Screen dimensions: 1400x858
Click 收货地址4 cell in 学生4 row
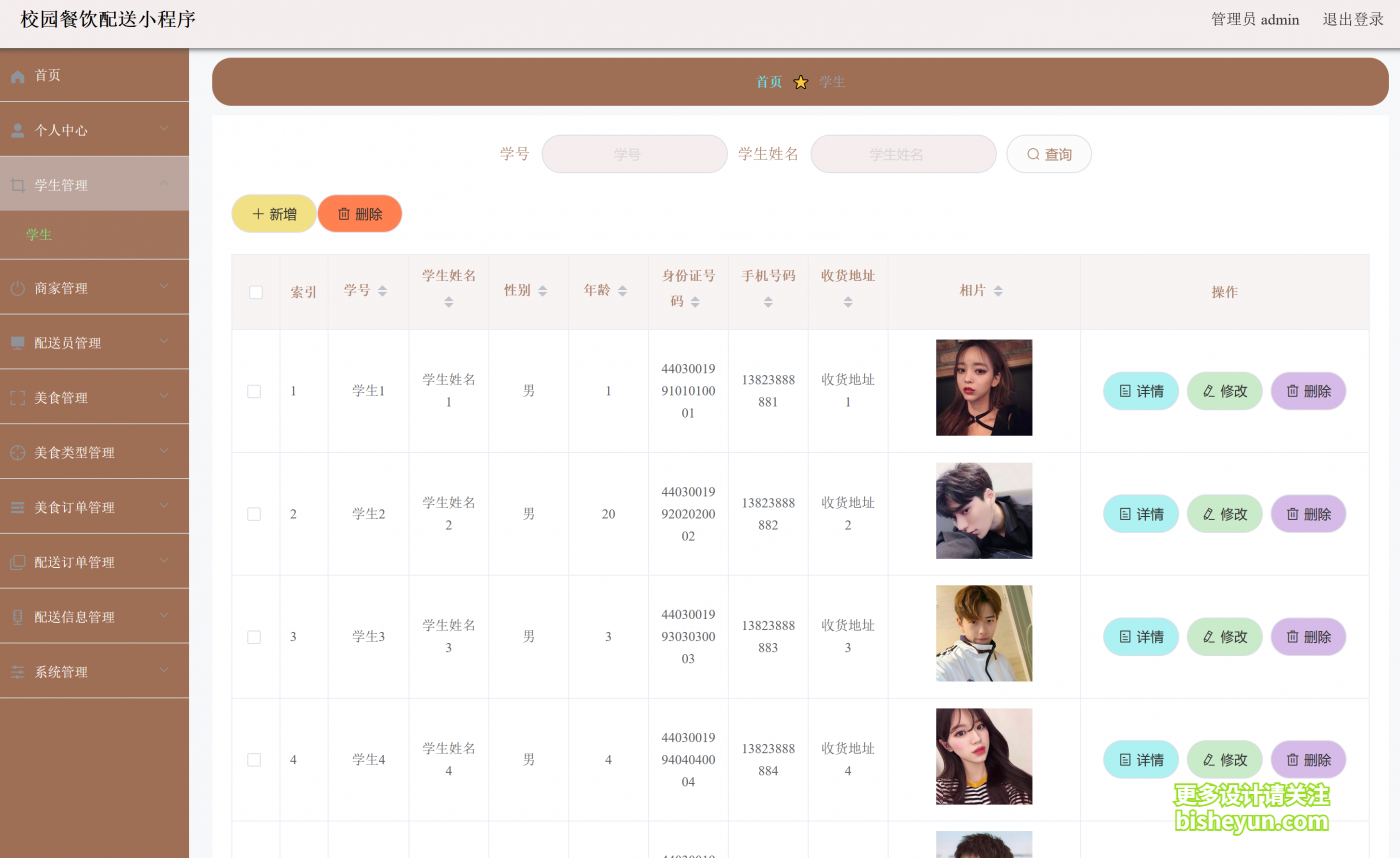pyautogui.click(x=848, y=760)
